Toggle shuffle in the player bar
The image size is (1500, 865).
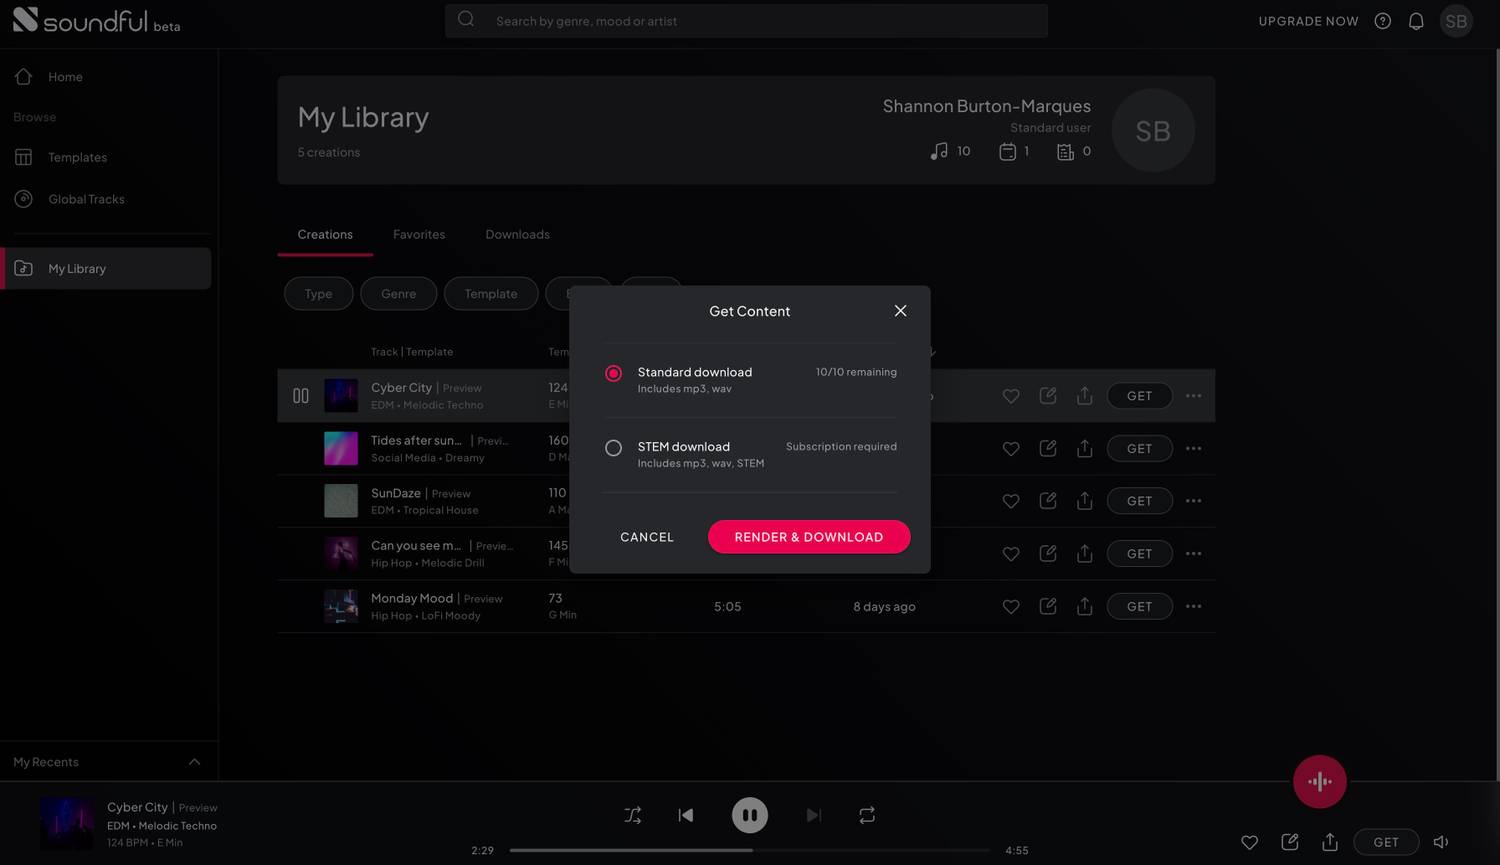point(633,815)
